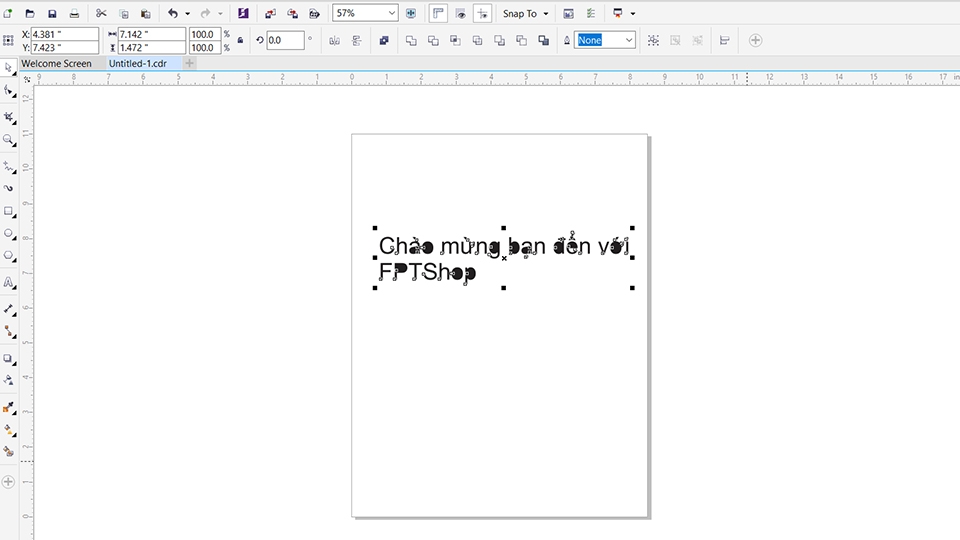Click the Trim shaping icon
This screenshot has height=540, width=960.
433,40
